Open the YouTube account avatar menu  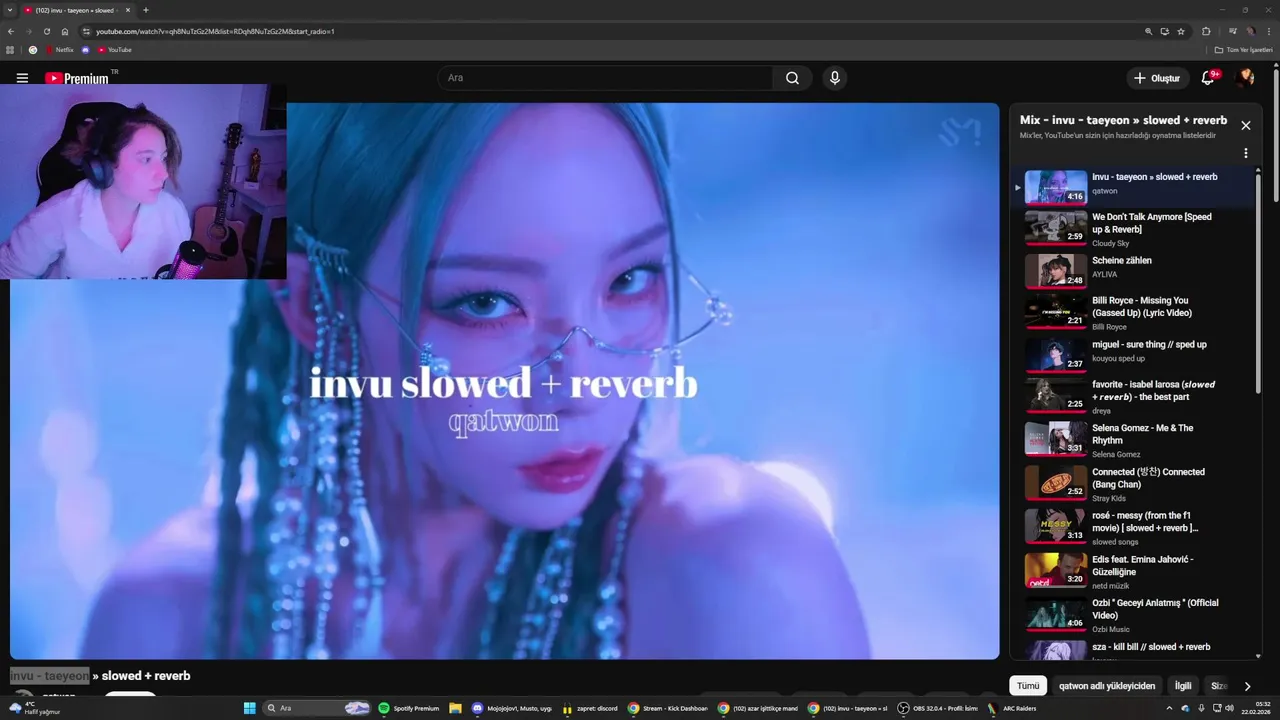(x=1245, y=78)
